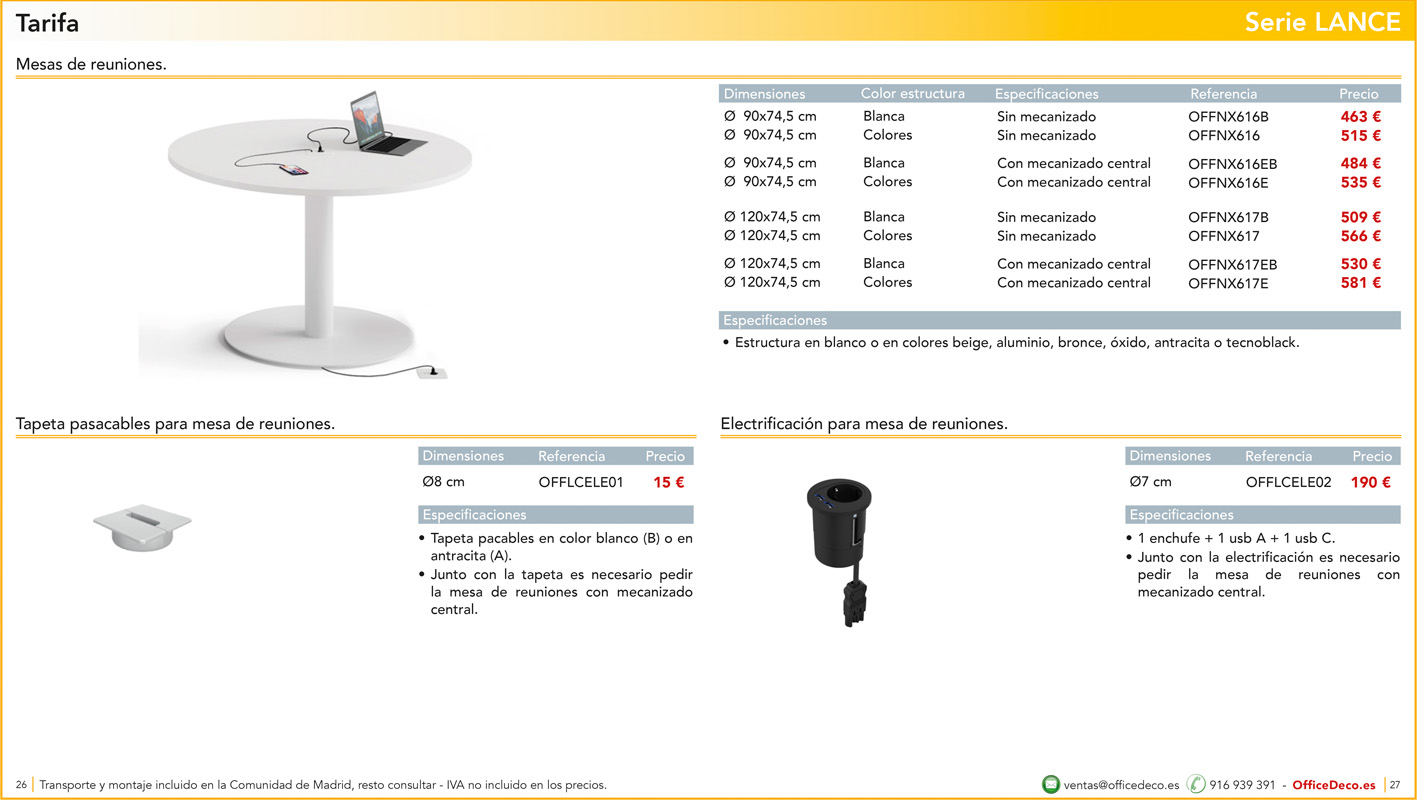Click the Especificaciones column header in the main table
The image size is (1417, 800).
pos(1047,94)
